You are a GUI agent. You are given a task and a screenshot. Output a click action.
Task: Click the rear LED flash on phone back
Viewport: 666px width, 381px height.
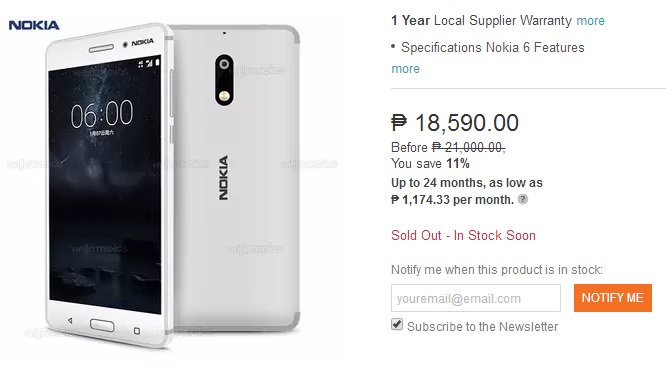(x=224, y=96)
